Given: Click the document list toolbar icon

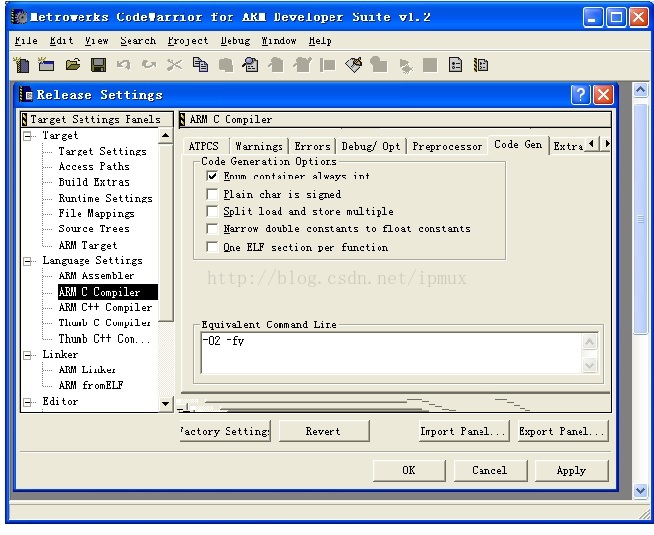Looking at the screenshot, I should tap(455, 65).
